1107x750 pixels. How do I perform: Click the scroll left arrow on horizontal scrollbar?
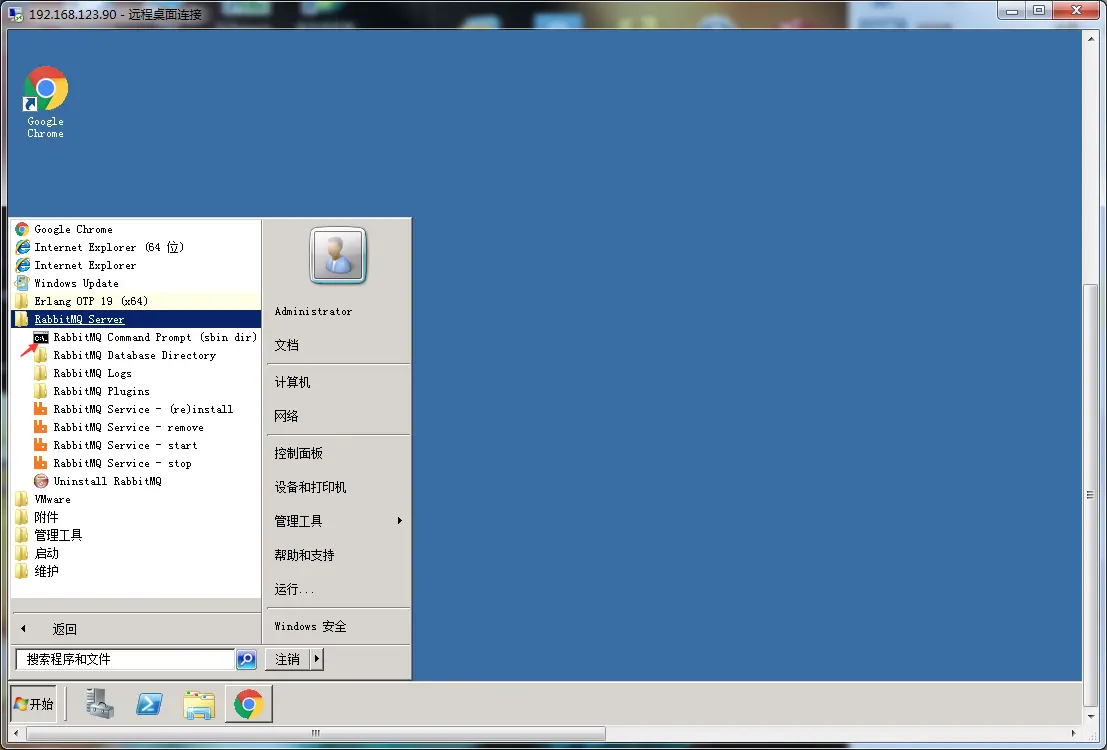[x=16, y=733]
